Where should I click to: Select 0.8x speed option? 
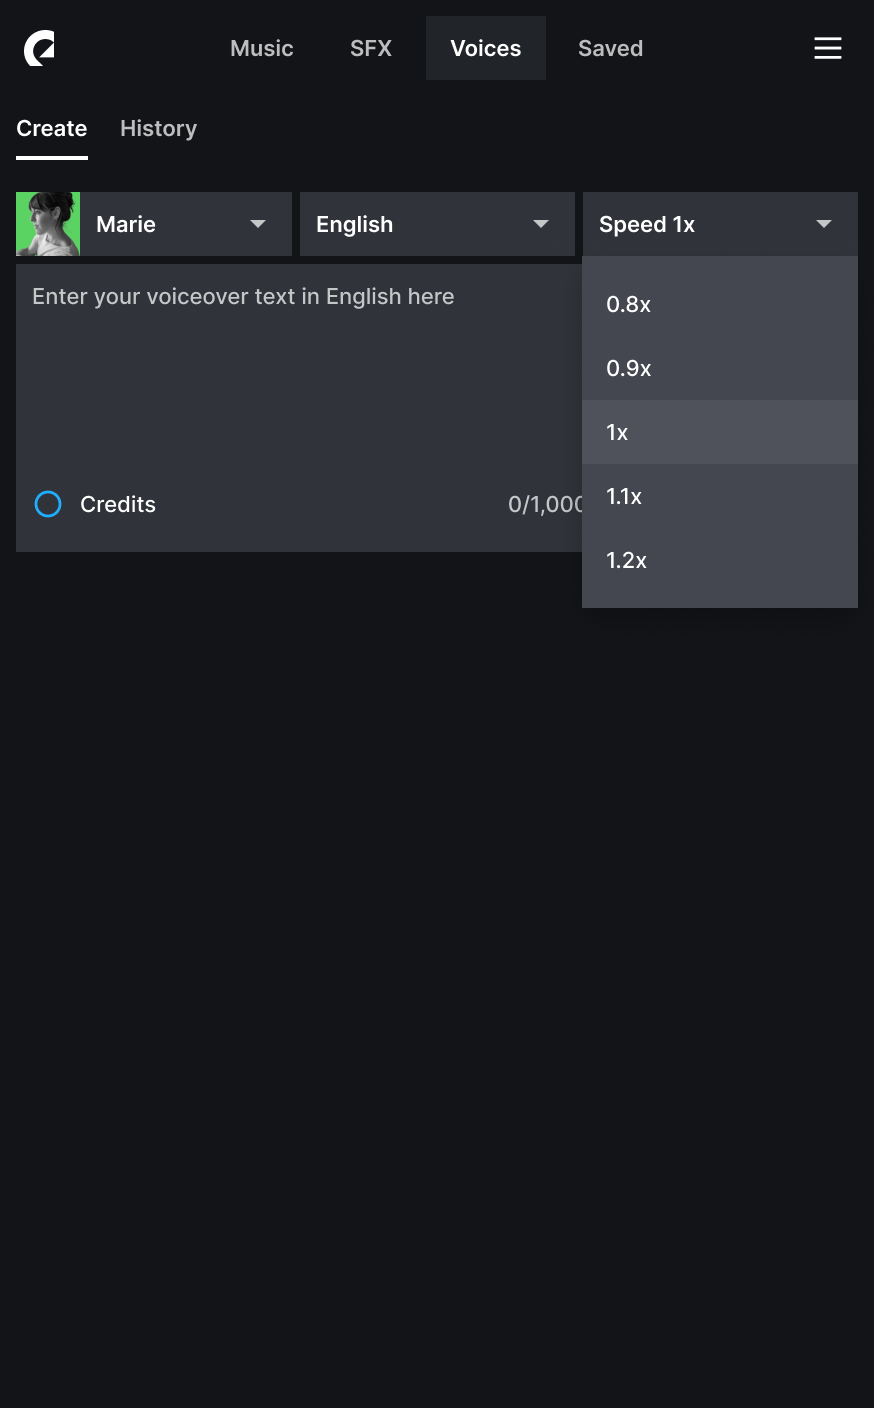720,304
